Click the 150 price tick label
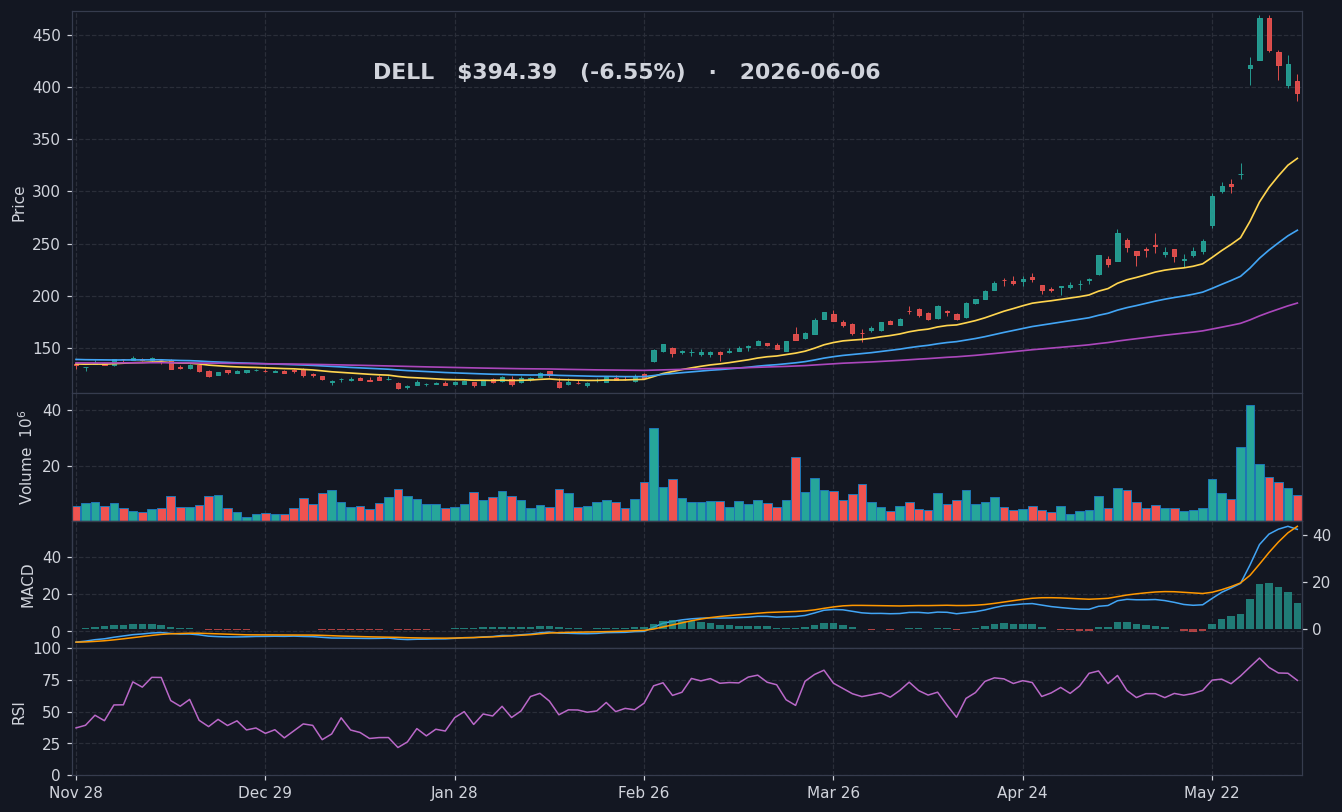 48,348
